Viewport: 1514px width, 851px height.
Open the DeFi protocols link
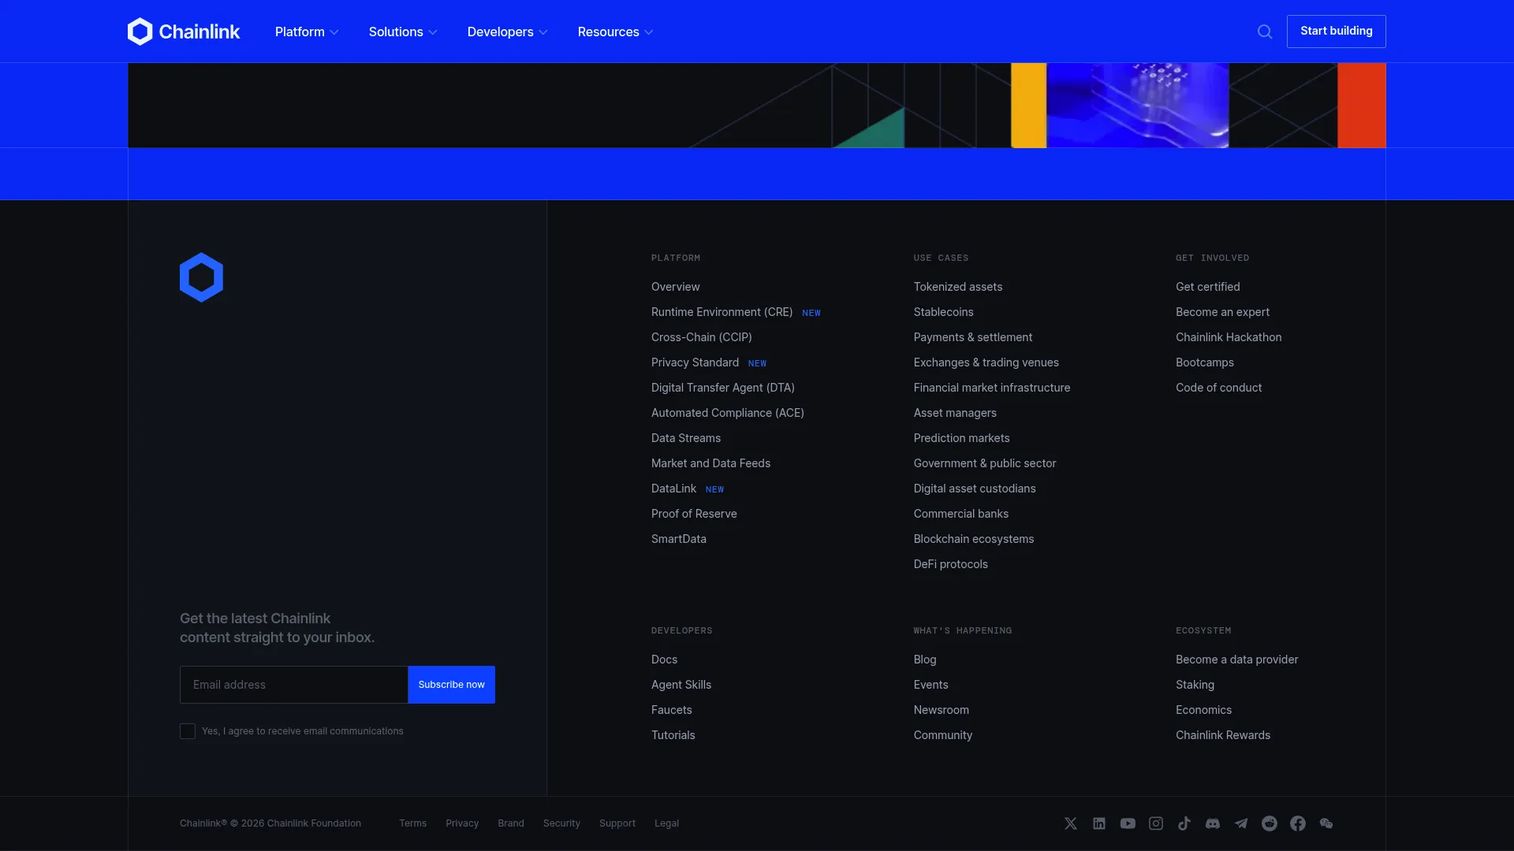click(950, 564)
